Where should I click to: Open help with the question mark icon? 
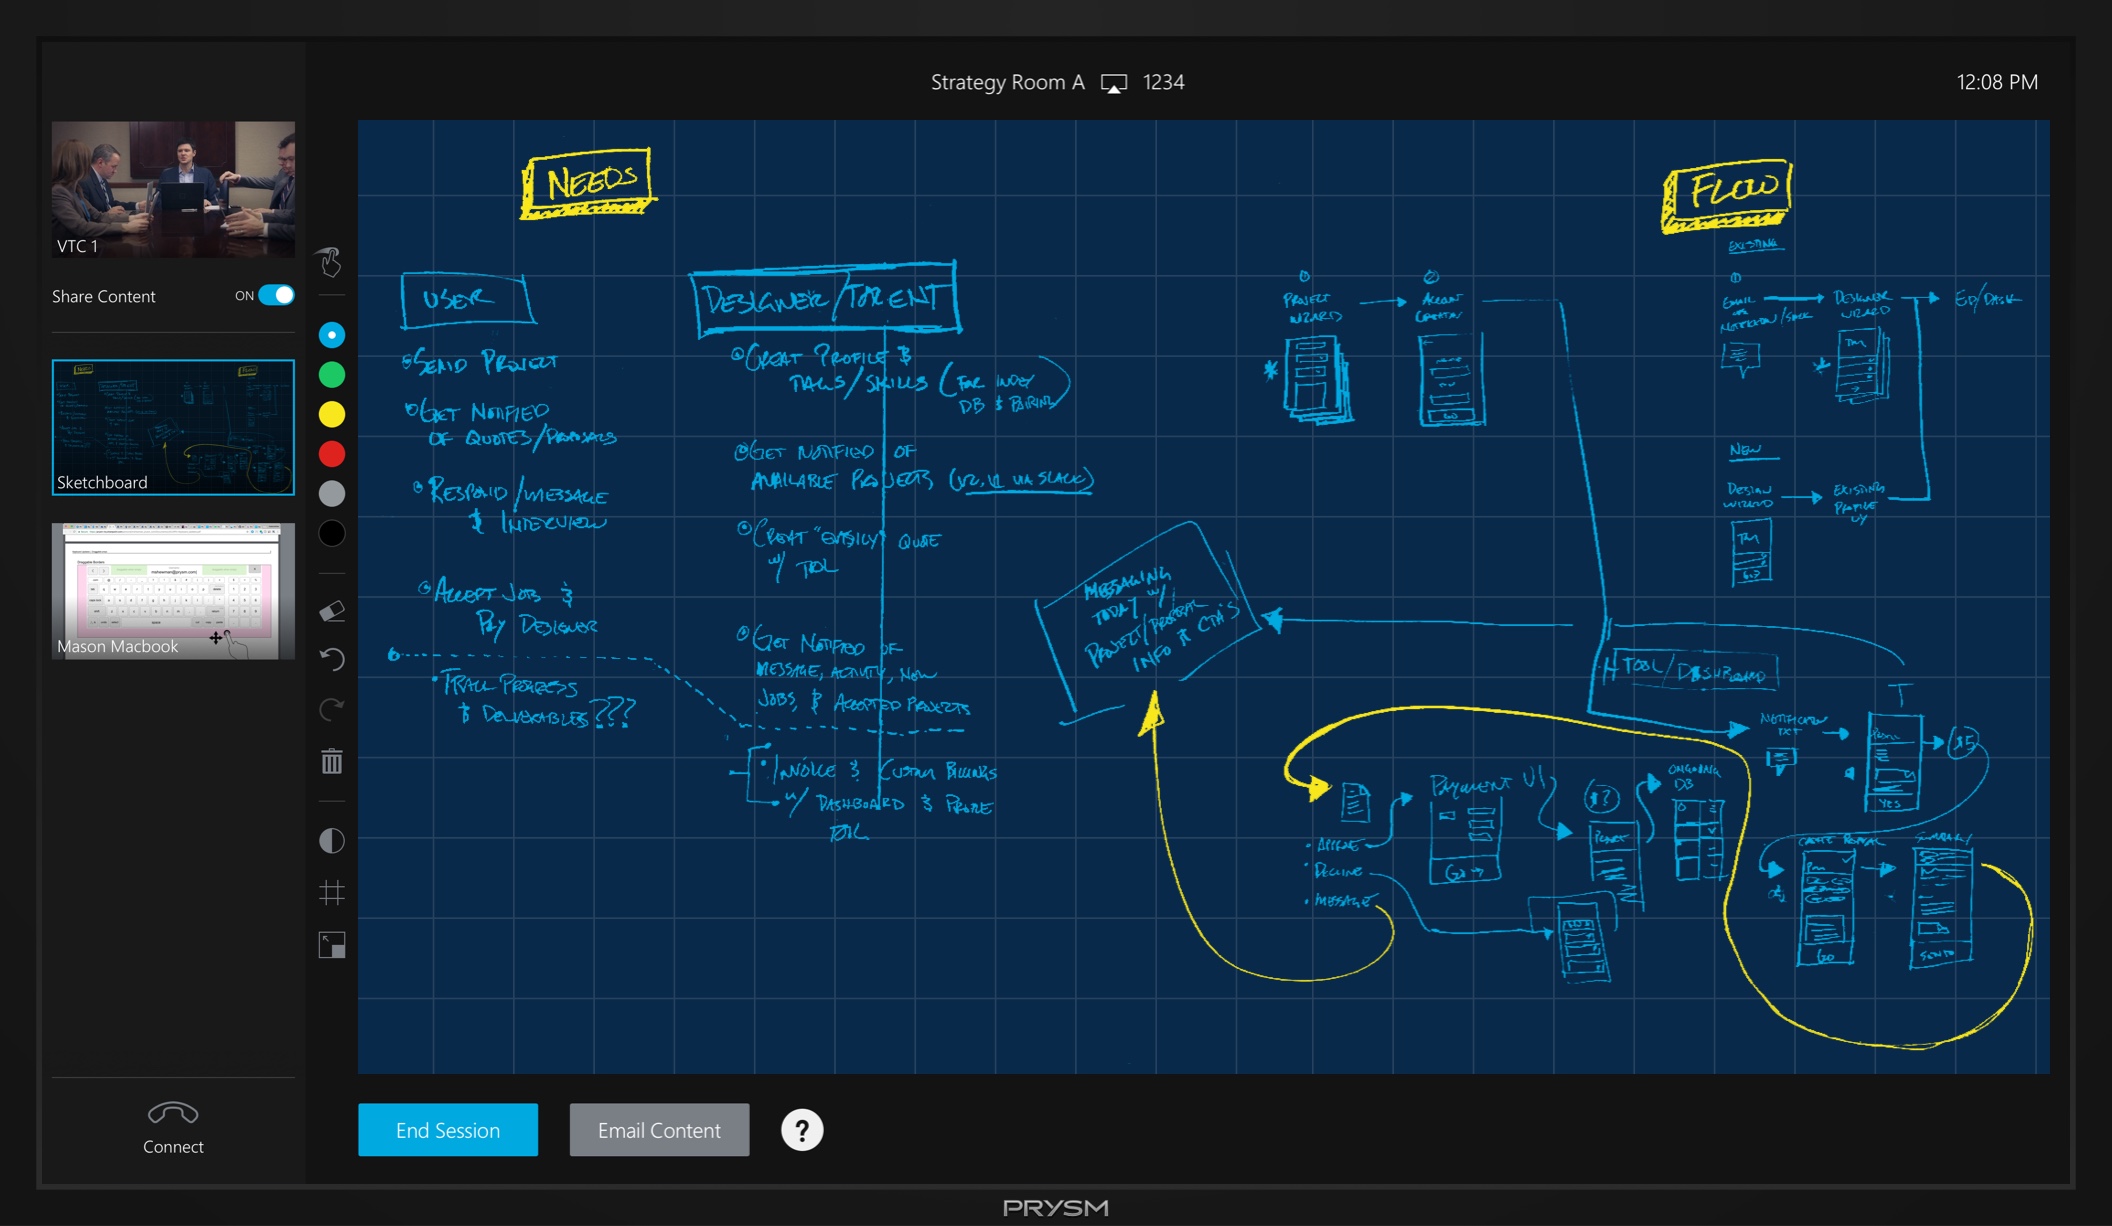click(801, 1130)
